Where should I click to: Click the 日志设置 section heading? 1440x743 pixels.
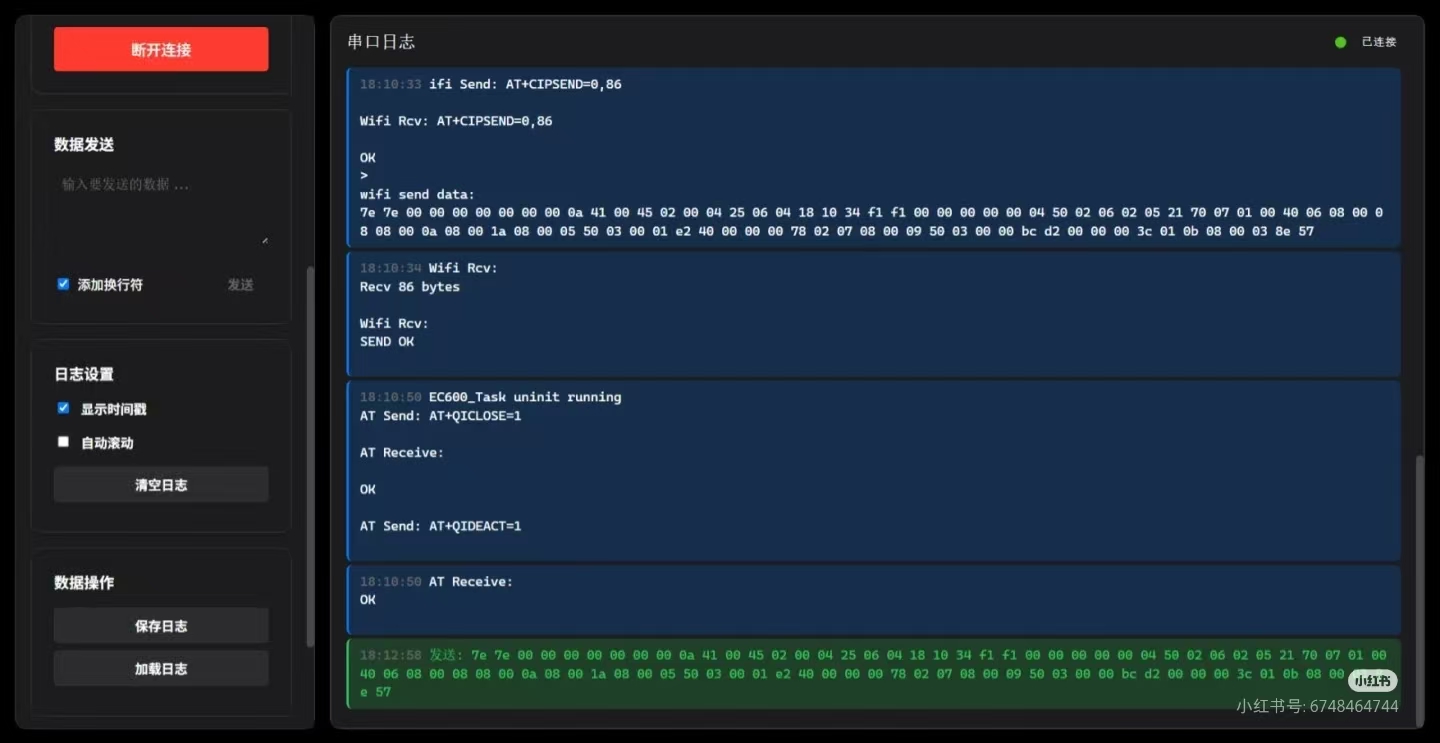coord(84,375)
